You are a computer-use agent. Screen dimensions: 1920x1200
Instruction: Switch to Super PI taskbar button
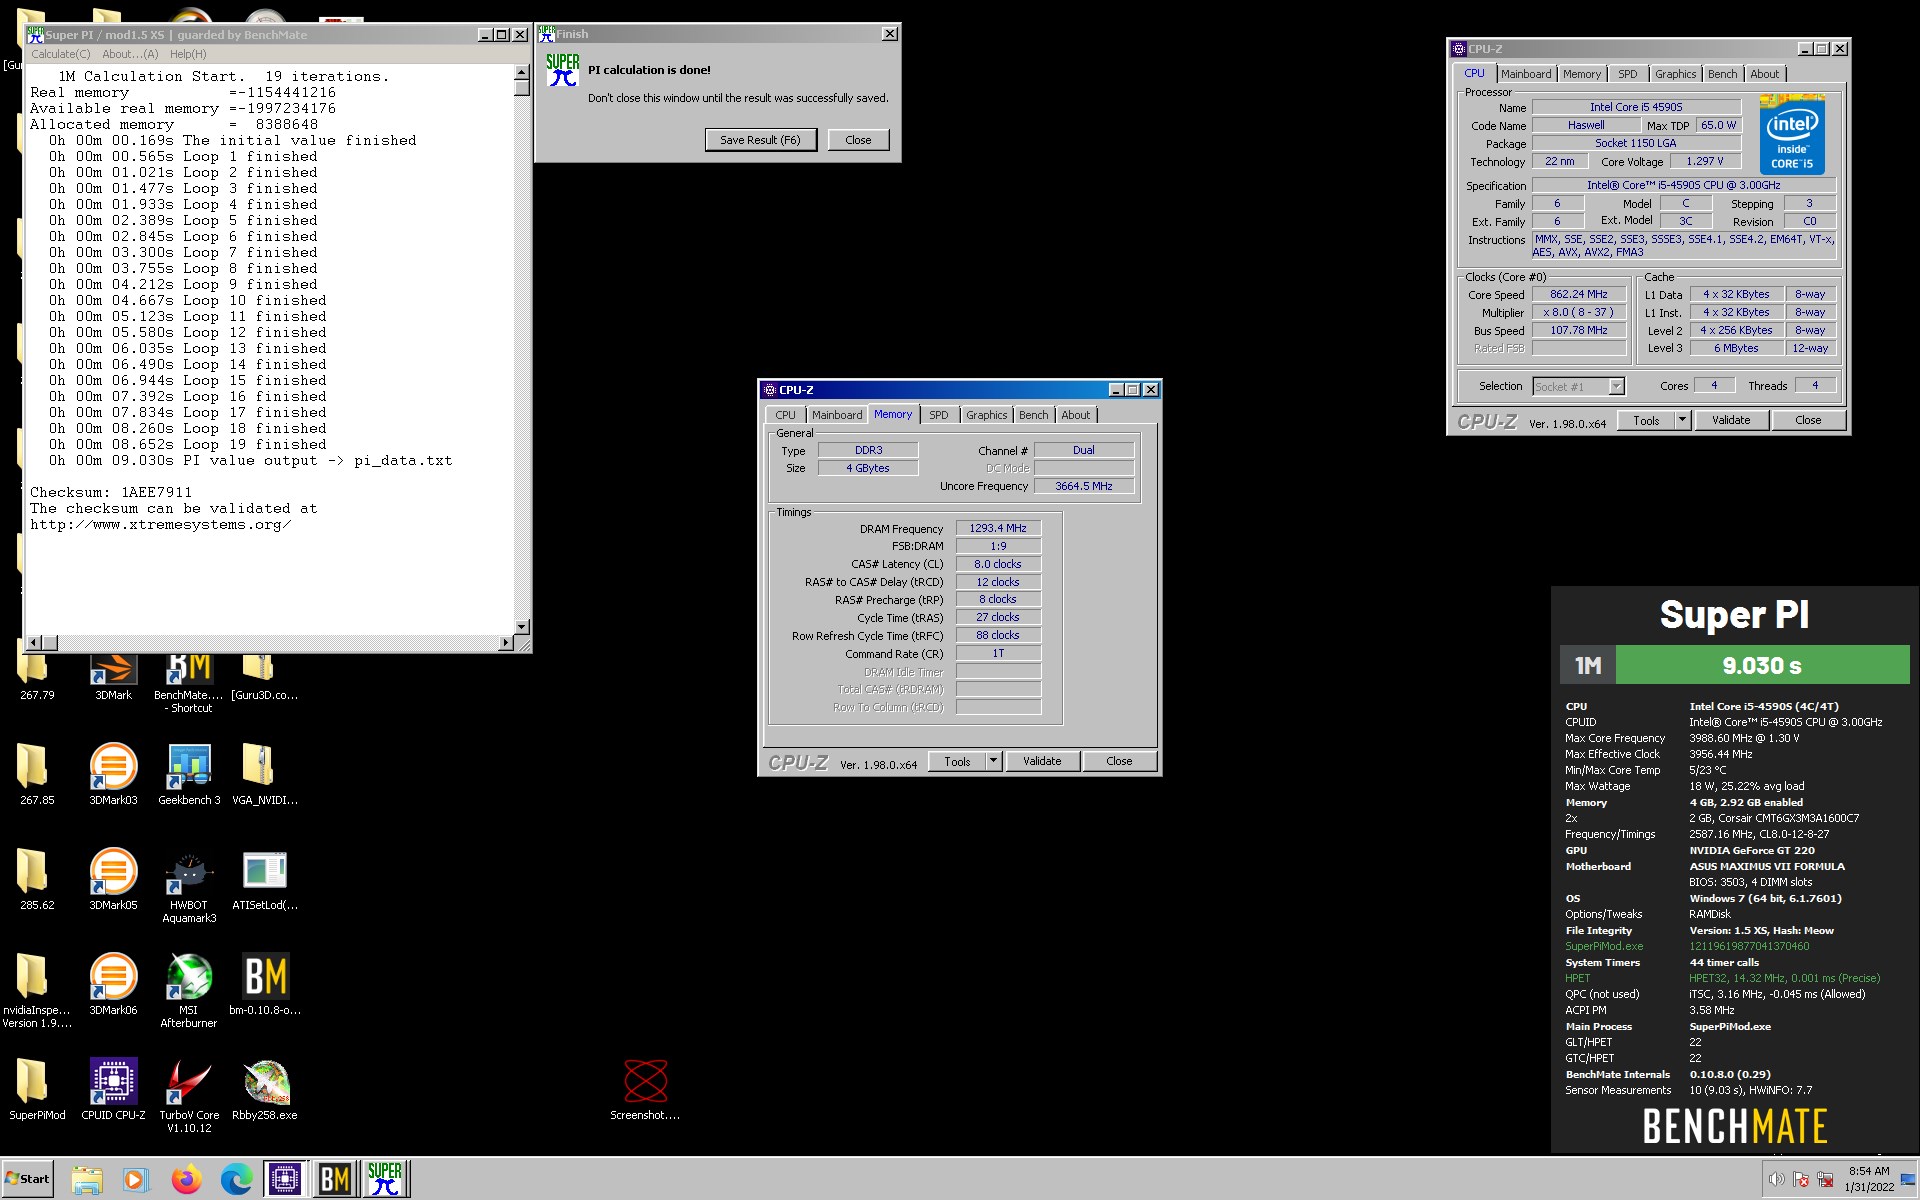coord(385,1179)
